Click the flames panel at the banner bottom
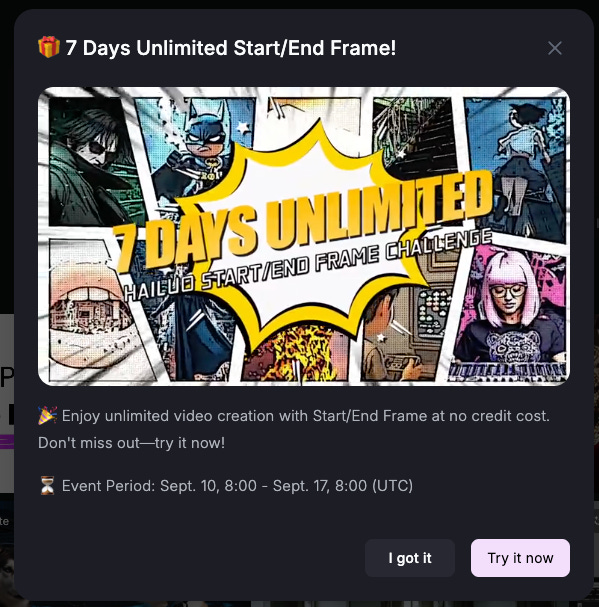Screen dimensions: 599x607 (x=294, y=354)
